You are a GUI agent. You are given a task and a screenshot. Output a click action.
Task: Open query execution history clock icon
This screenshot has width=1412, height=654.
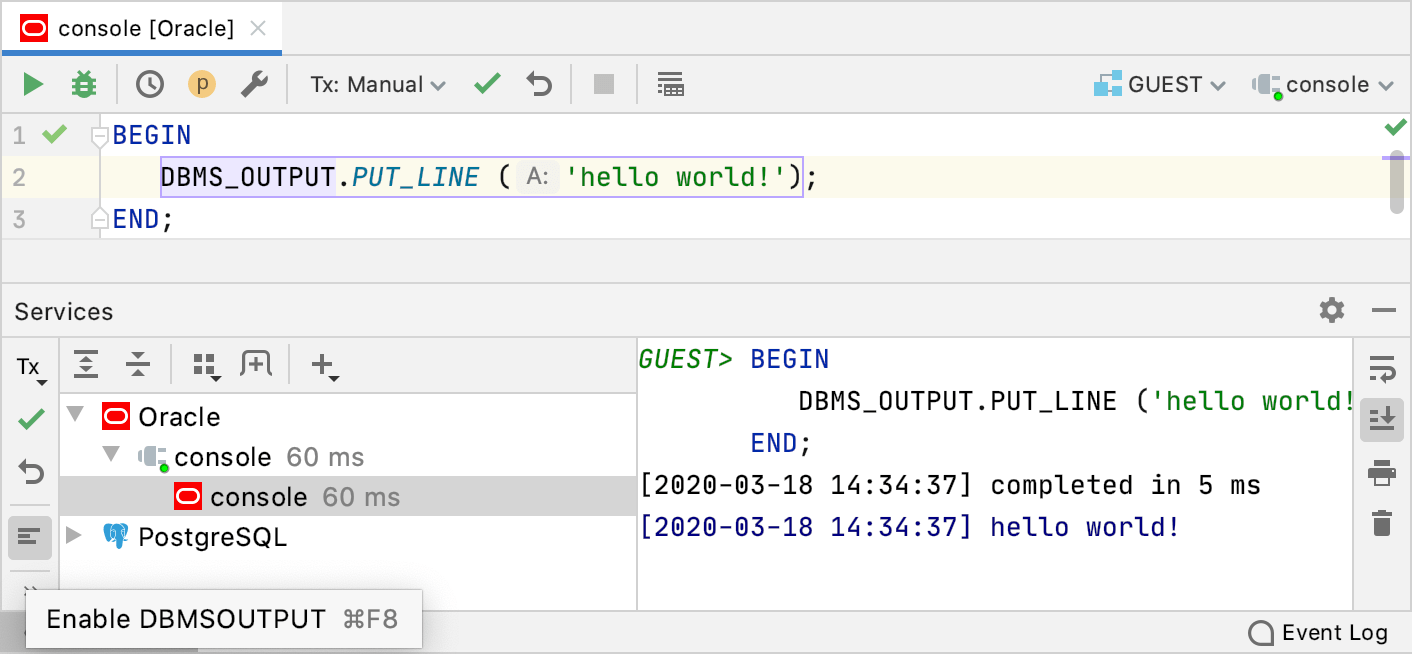150,84
